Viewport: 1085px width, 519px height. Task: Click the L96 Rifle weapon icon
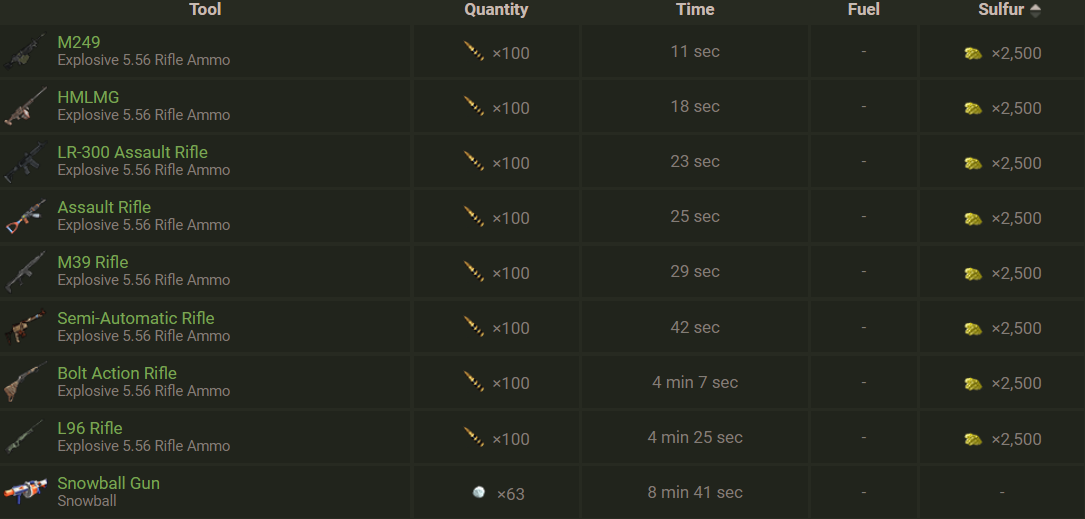pyautogui.click(x=24, y=437)
